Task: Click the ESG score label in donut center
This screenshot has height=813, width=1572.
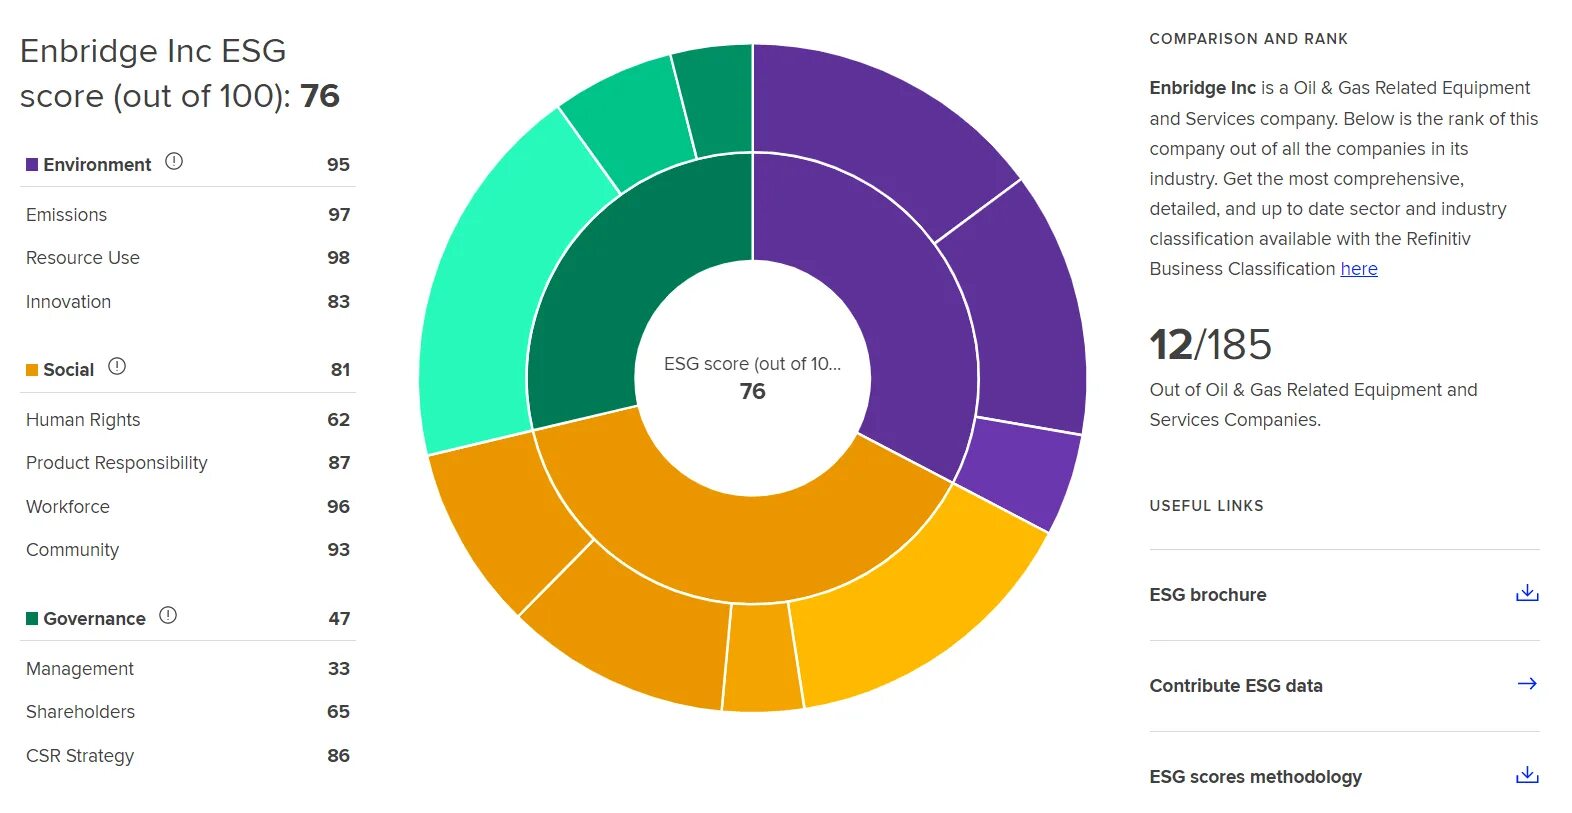Action: 752,364
